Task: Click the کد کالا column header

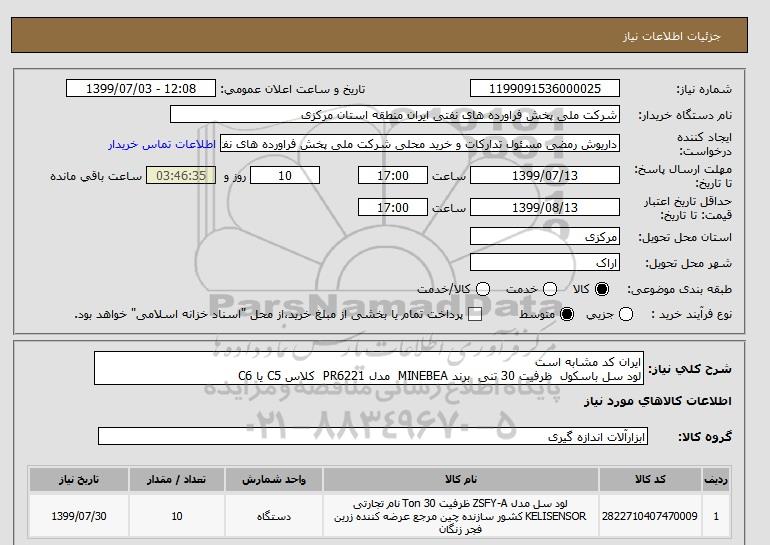Action: click(x=650, y=480)
